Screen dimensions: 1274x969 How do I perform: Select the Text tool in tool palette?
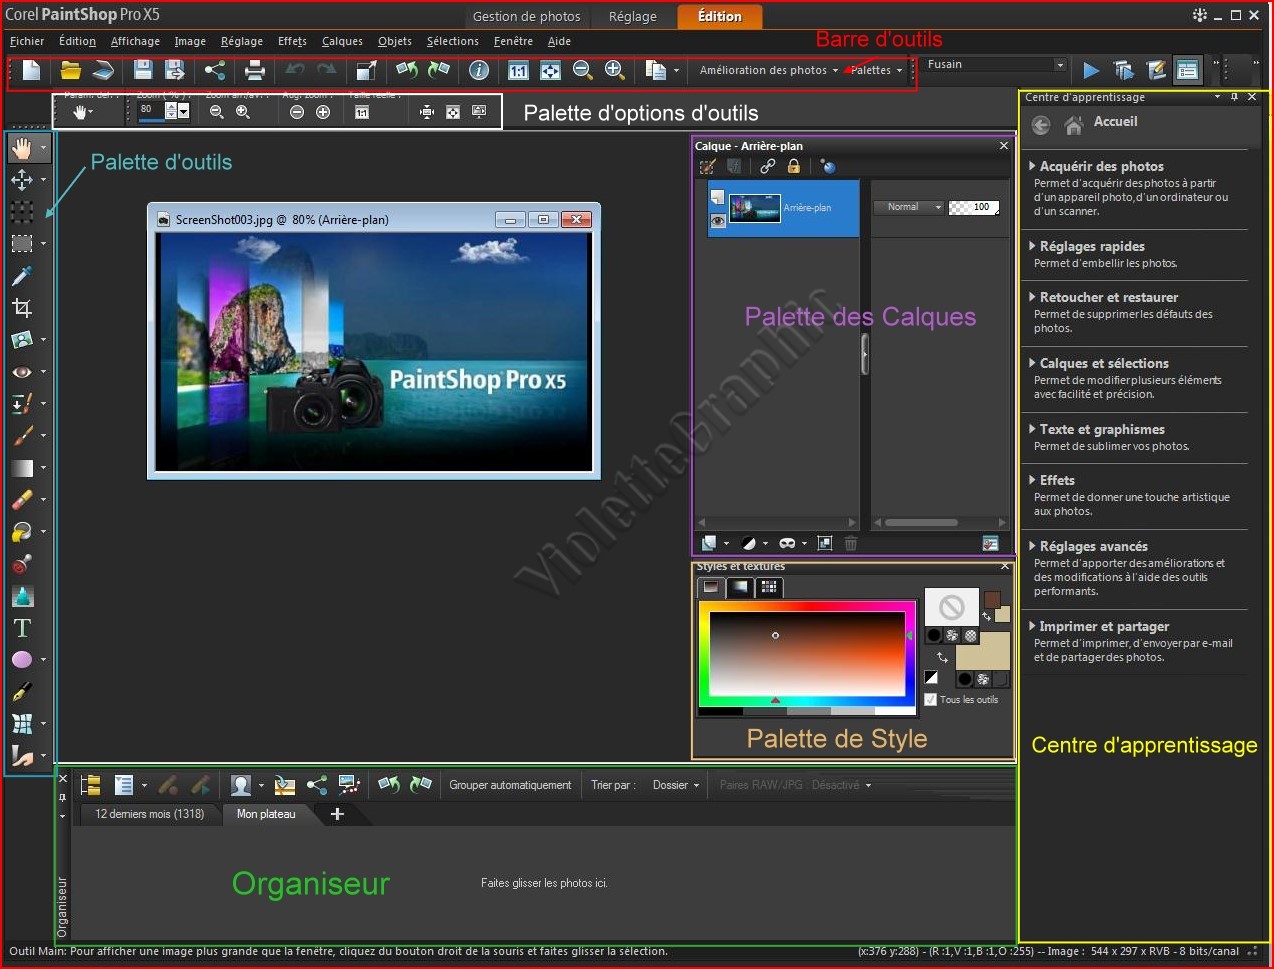point(22,628)
